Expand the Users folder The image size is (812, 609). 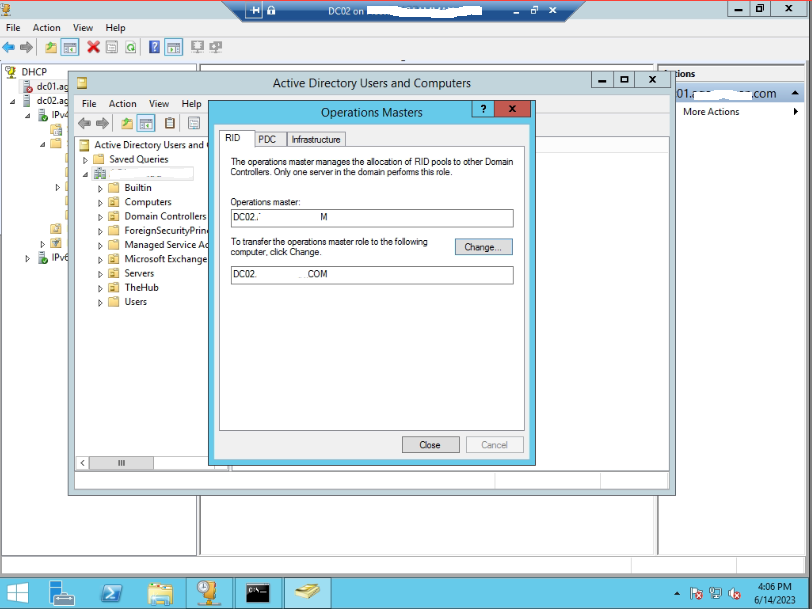pos(100,302)
